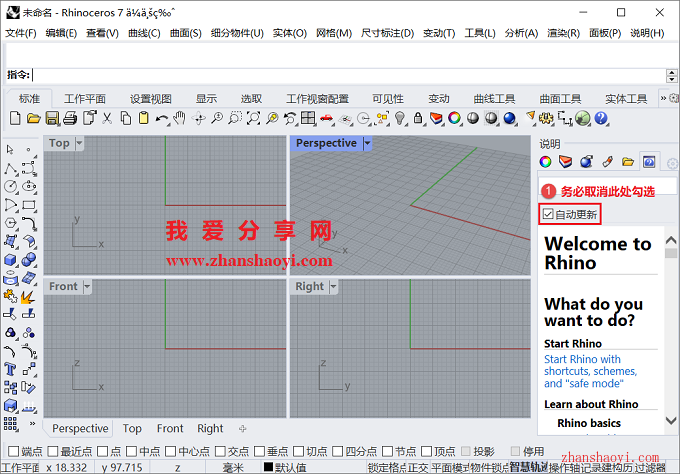Open the 文件(F) menu
This screenshot has width=680, height=474.
tap(20, 33)
